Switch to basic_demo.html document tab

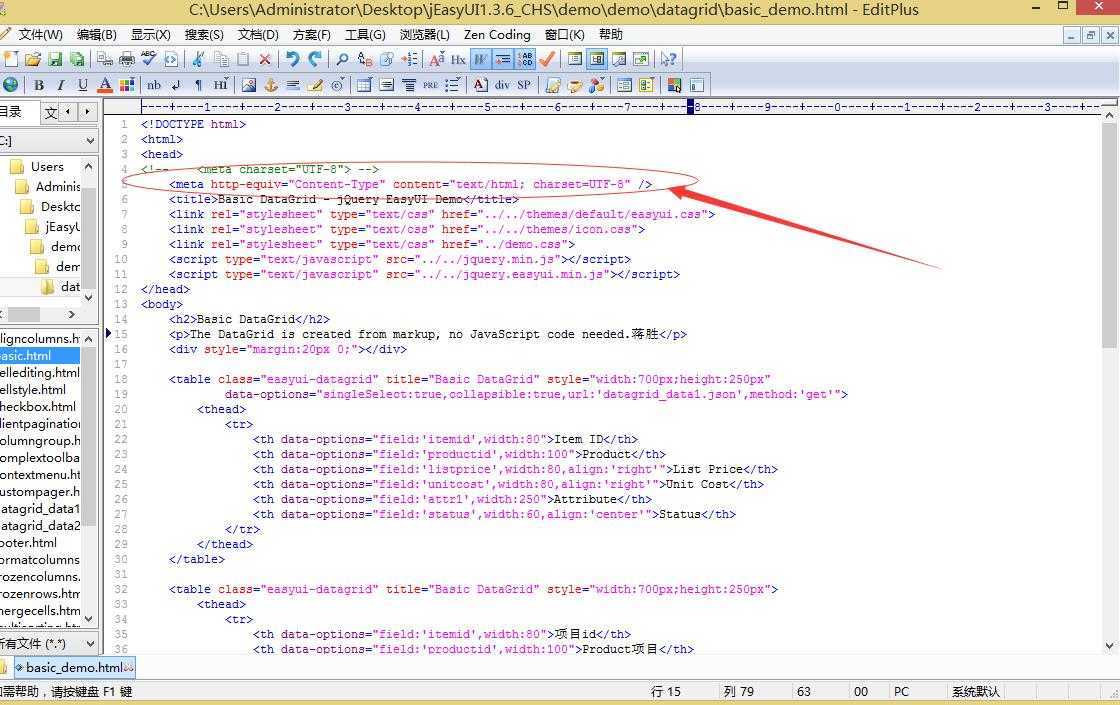74,667
